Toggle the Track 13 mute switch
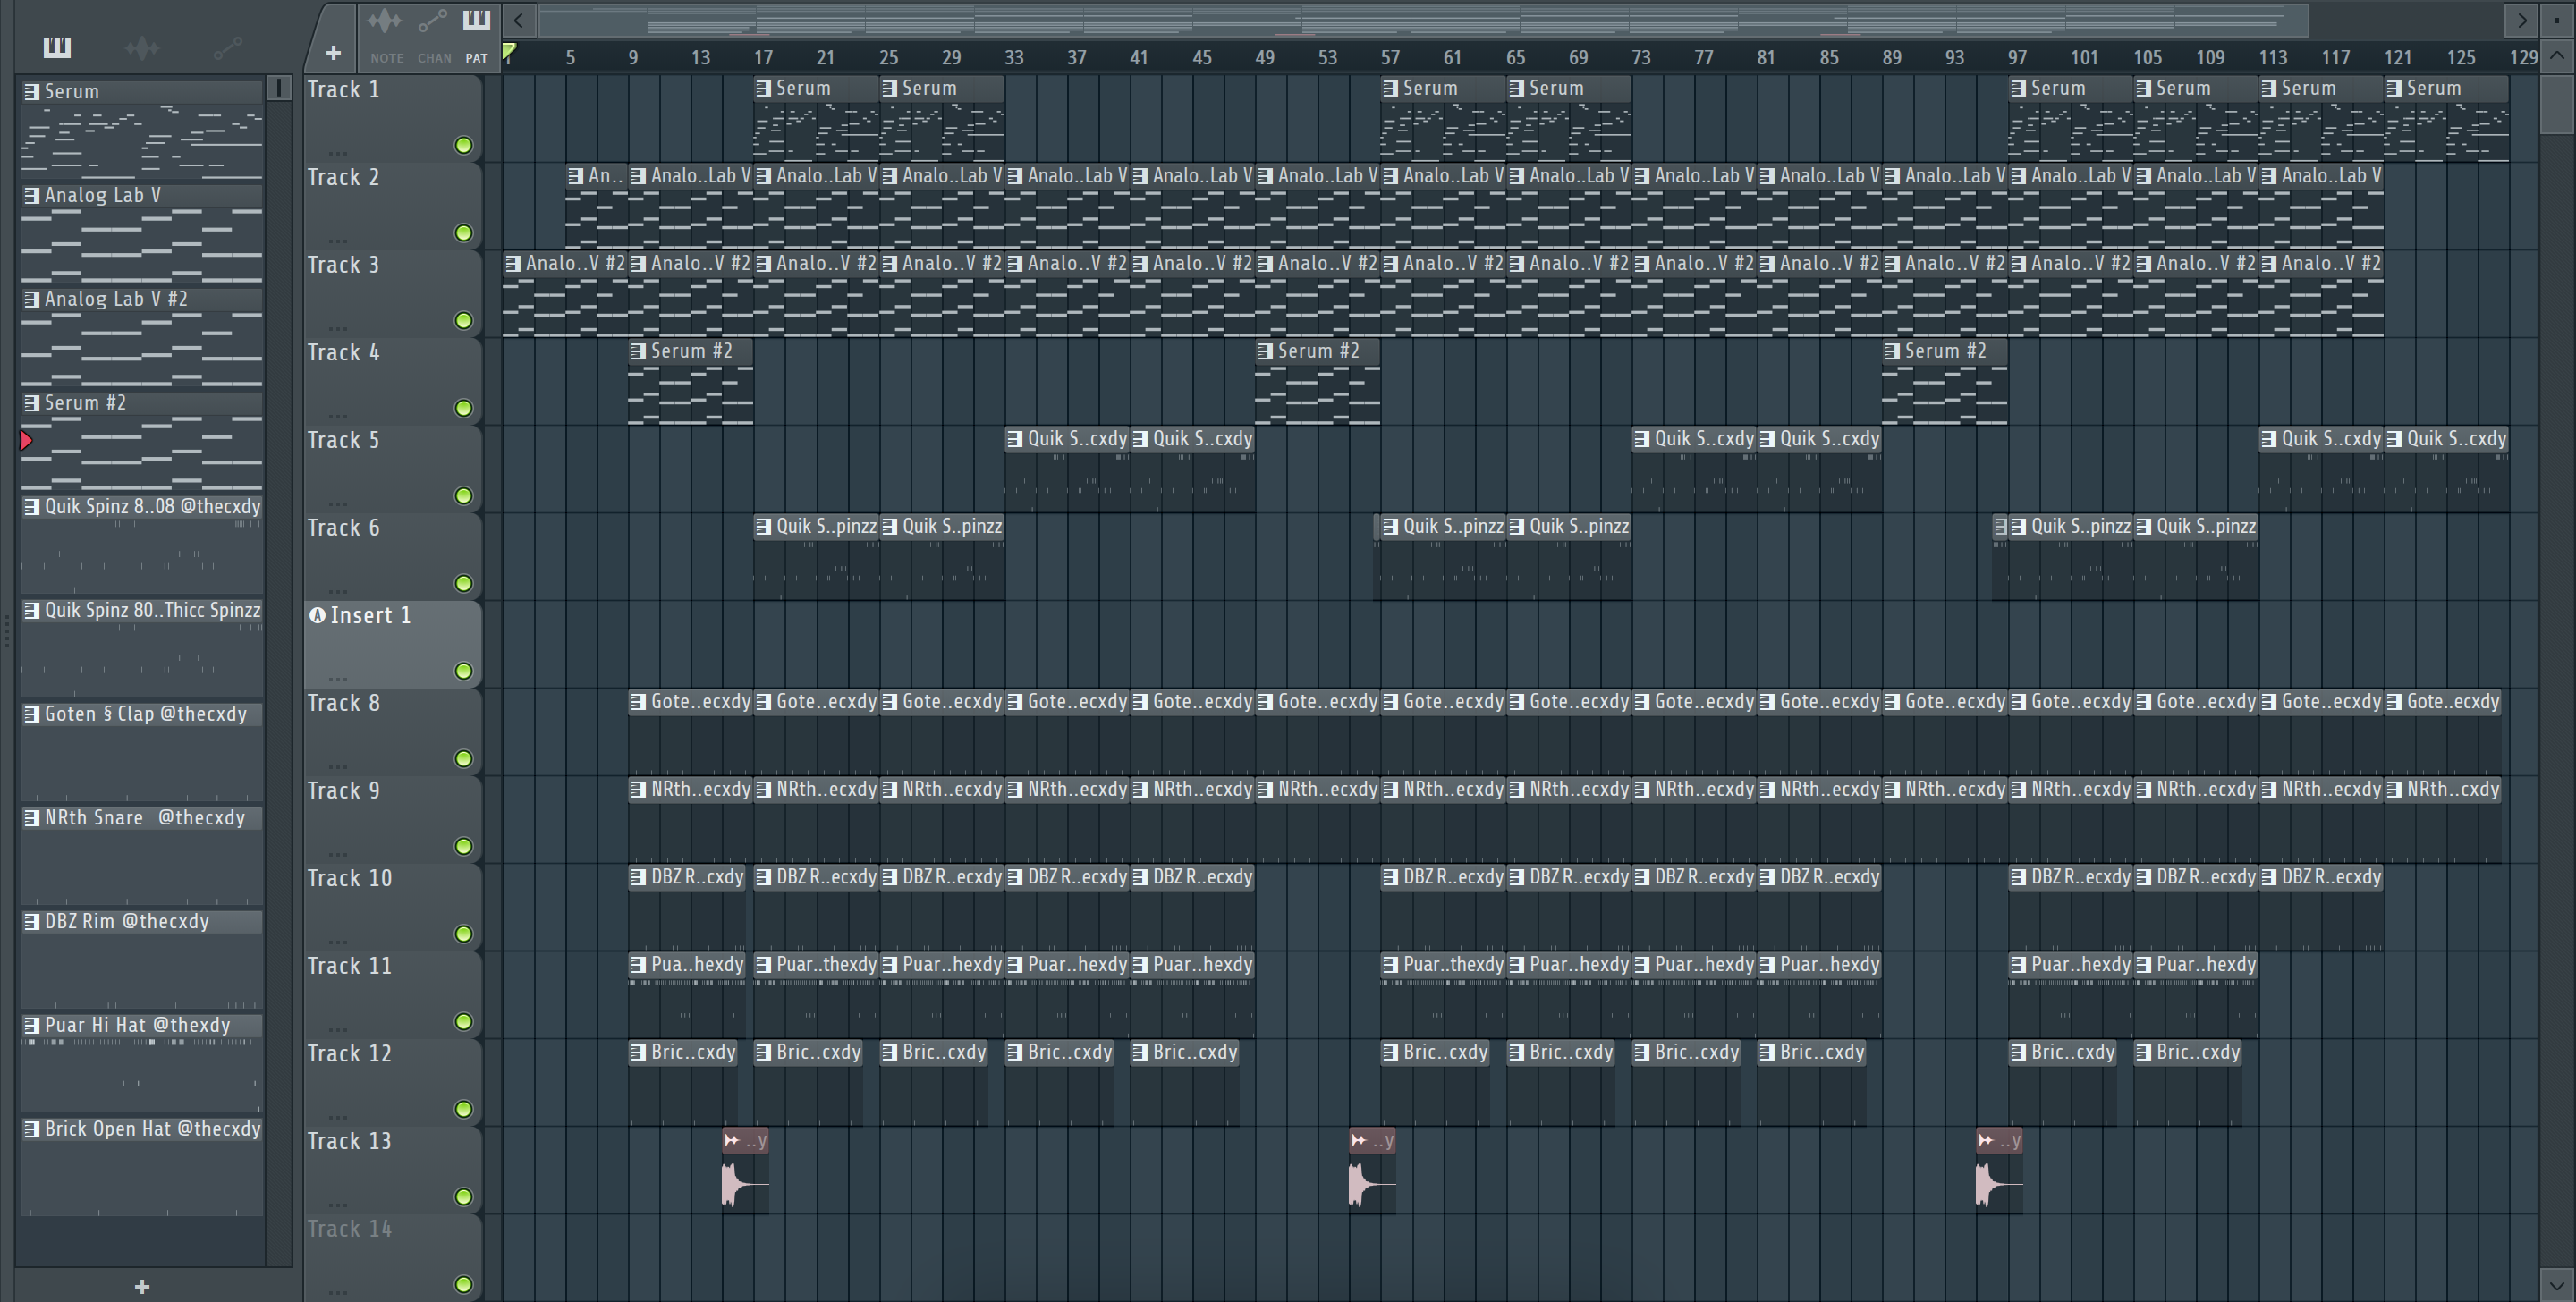2576x1302 pixels. 463,1197
